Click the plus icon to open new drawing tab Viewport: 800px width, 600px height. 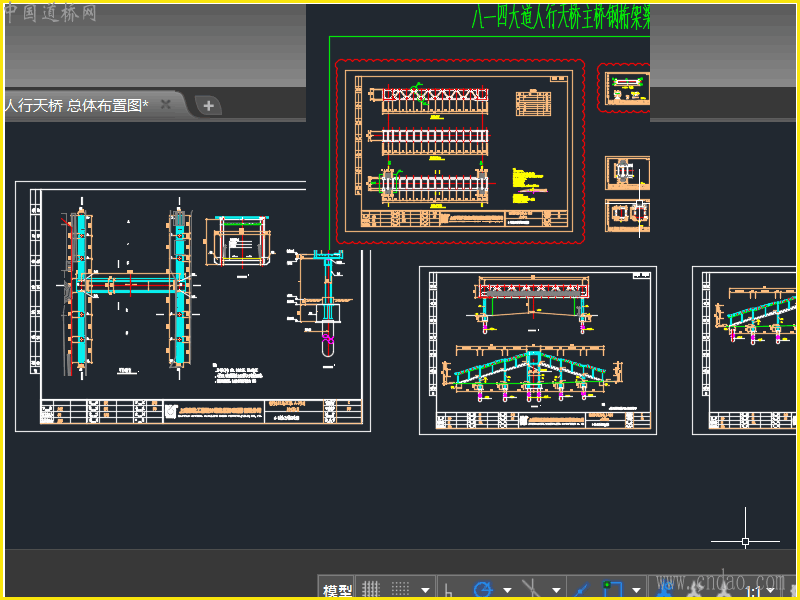(207, 105)
